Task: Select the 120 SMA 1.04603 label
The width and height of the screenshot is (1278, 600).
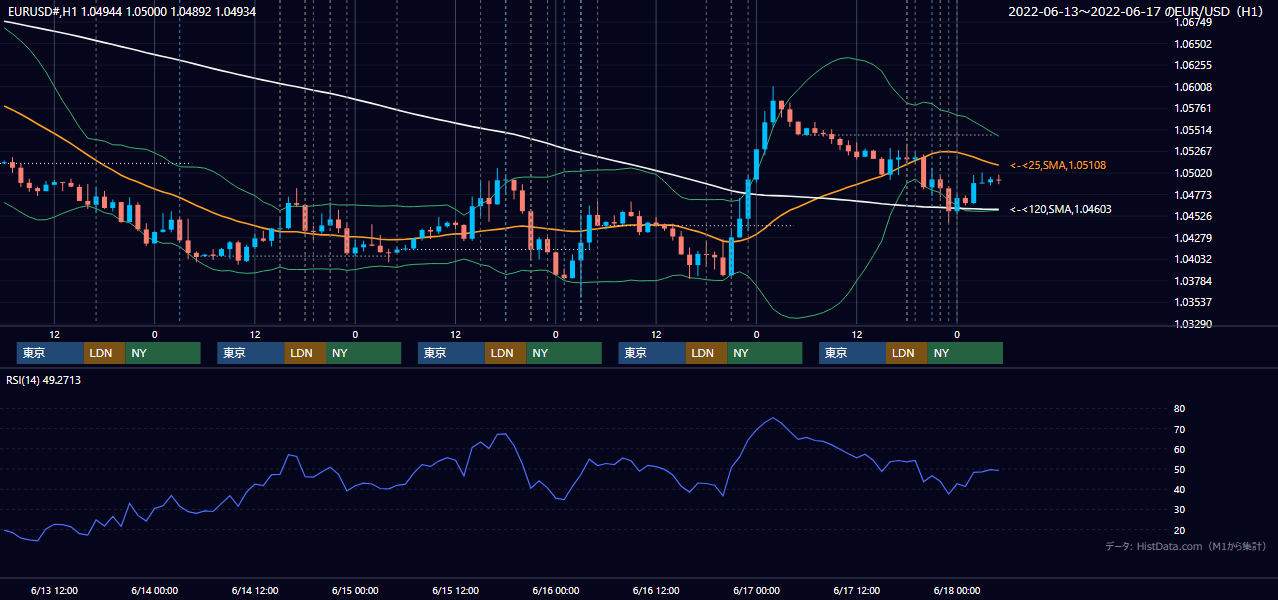Action: (x=1061, y=209)
